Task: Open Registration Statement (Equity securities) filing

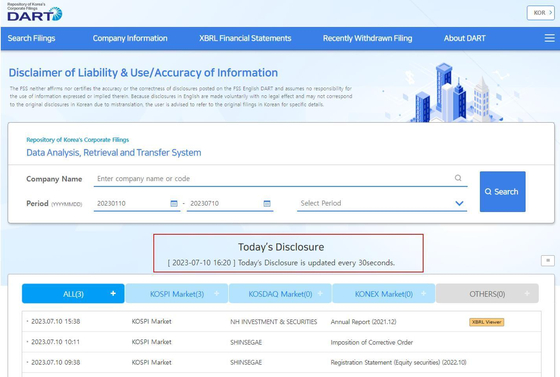Action: coord(399,362)
